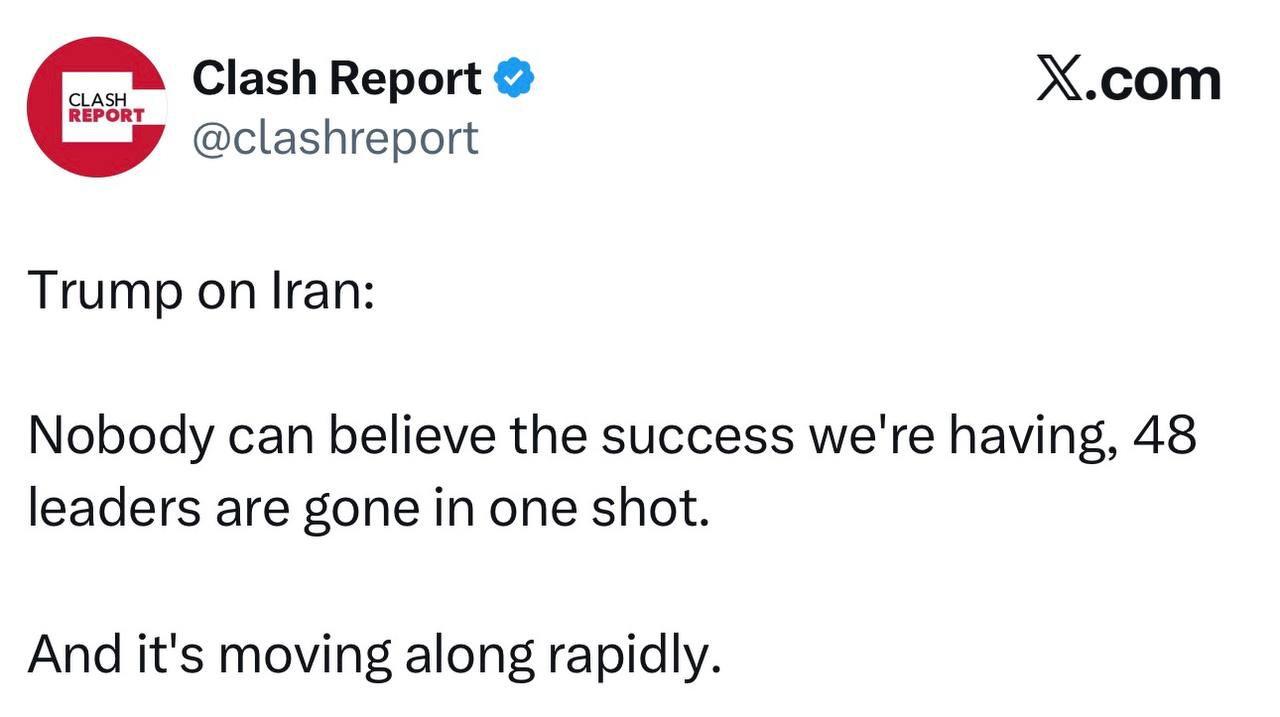
Task: Click the X logo glyph
Action: pos(1060,80)
